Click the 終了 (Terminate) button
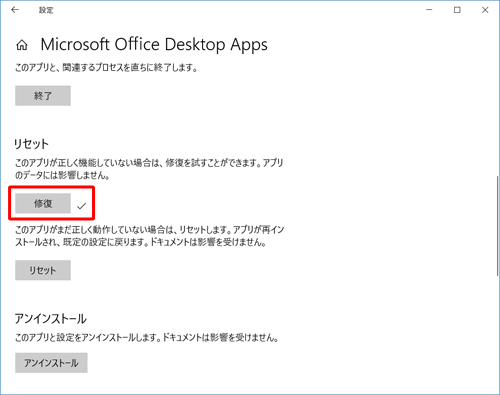The image size is (500, 395). (43, 96)
